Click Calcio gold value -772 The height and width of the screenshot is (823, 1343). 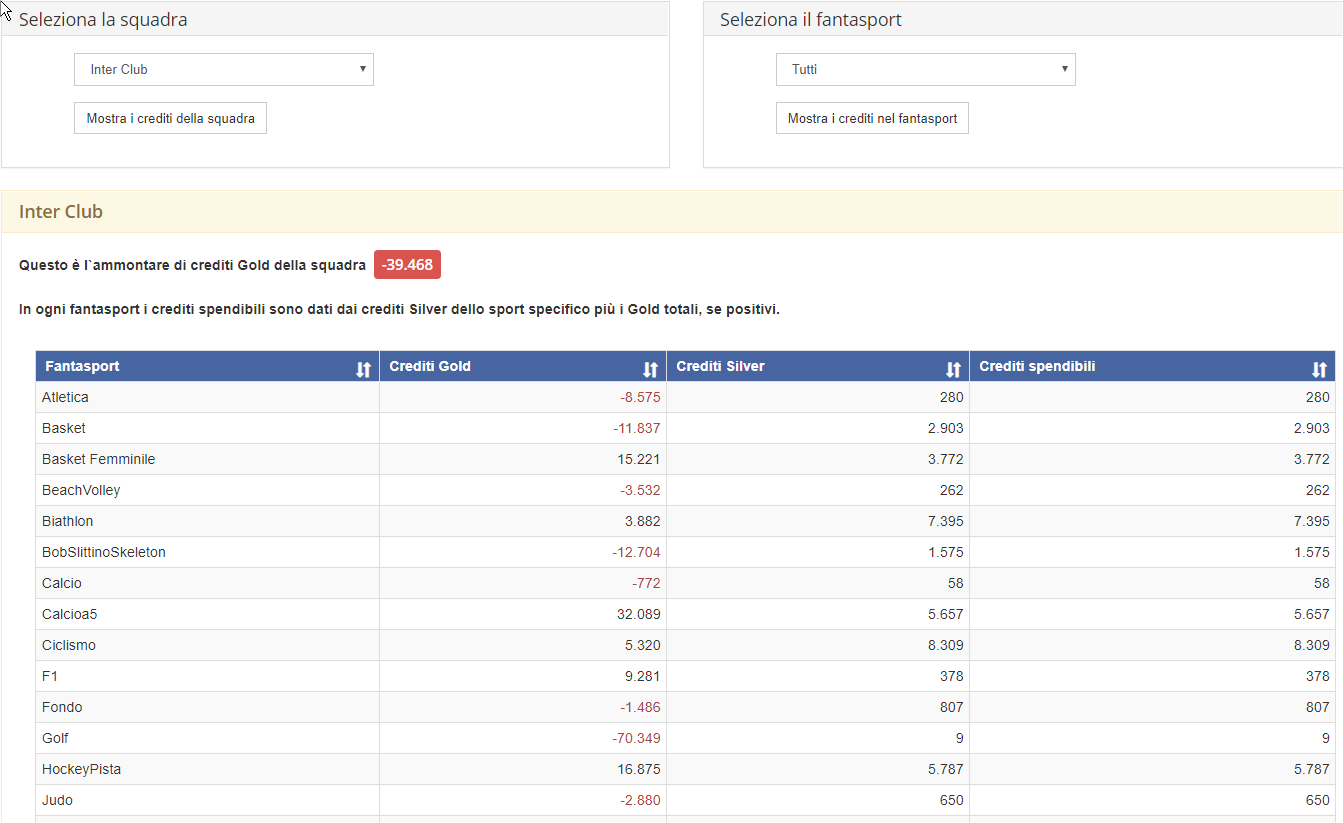[x=646, y=583]
